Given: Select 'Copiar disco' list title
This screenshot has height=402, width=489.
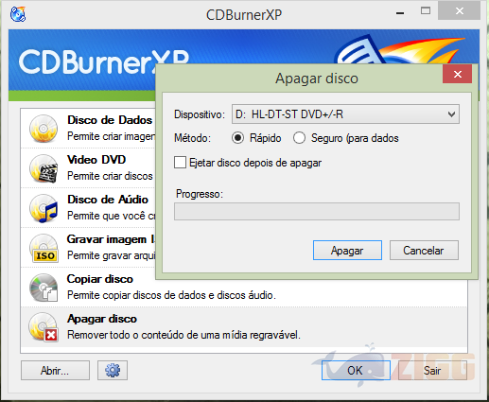Looking at the screenshot, I should click(x=100, y=279).
